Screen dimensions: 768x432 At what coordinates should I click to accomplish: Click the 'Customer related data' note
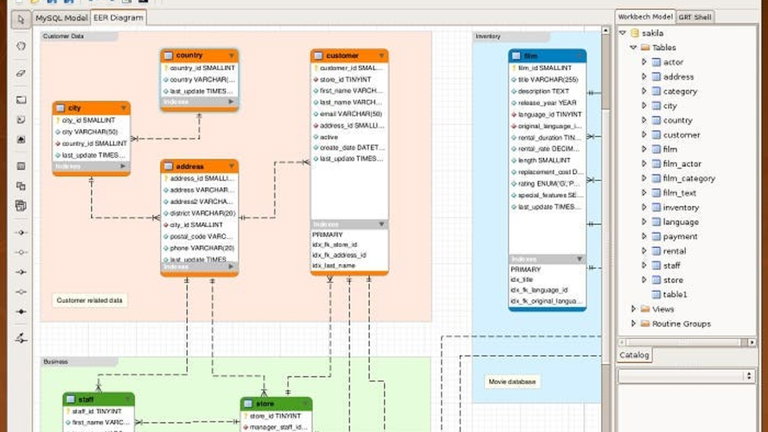pyautogui.click(x=90, y=300)
